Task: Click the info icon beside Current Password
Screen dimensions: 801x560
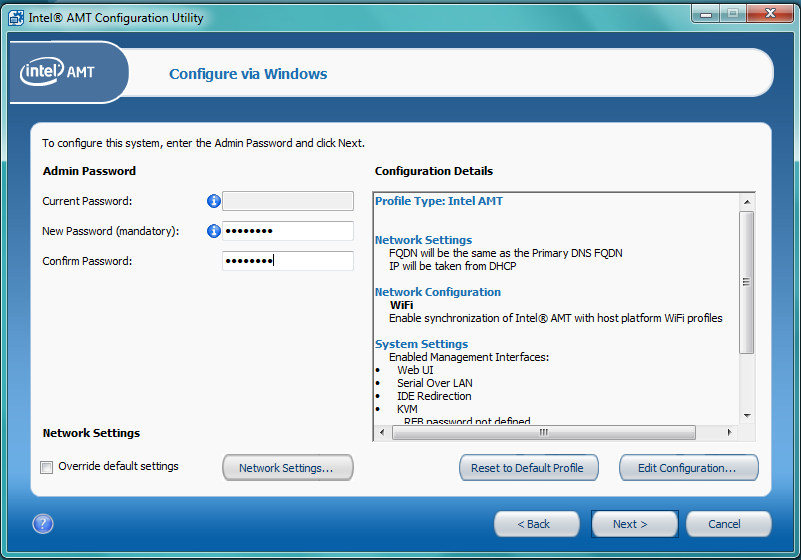Action: point(214,201)
